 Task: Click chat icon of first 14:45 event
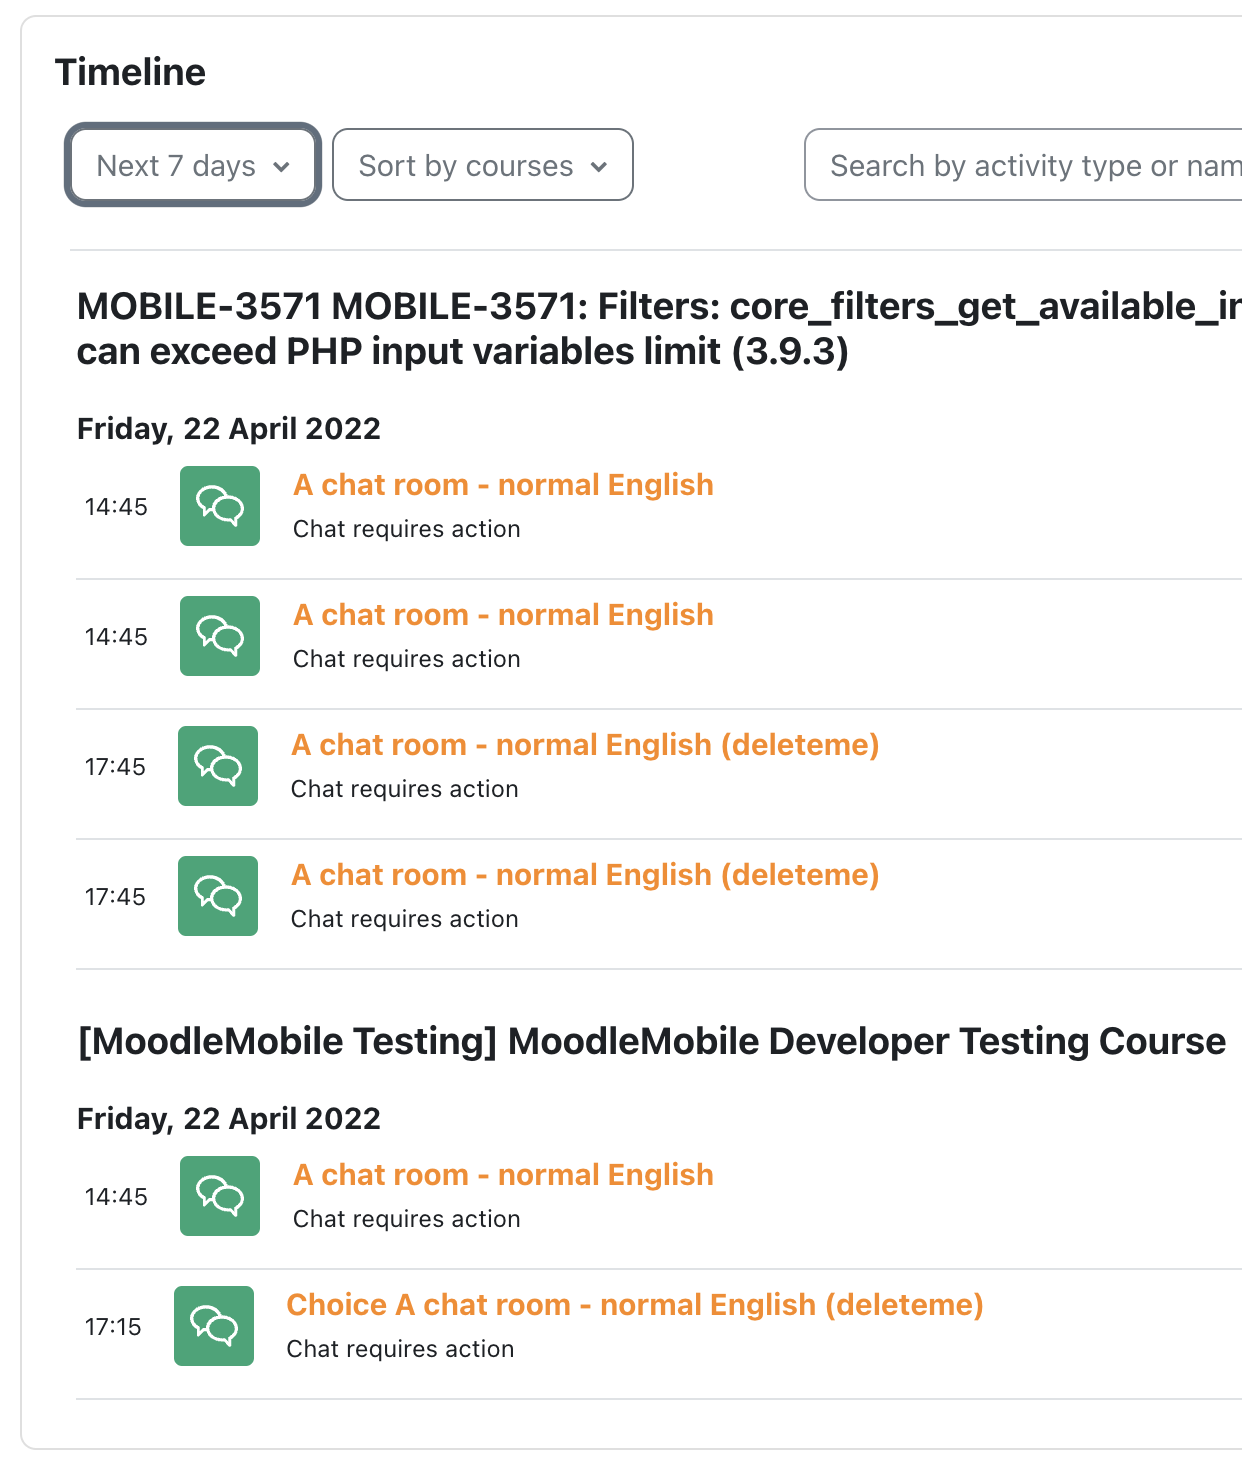(220, 506)
